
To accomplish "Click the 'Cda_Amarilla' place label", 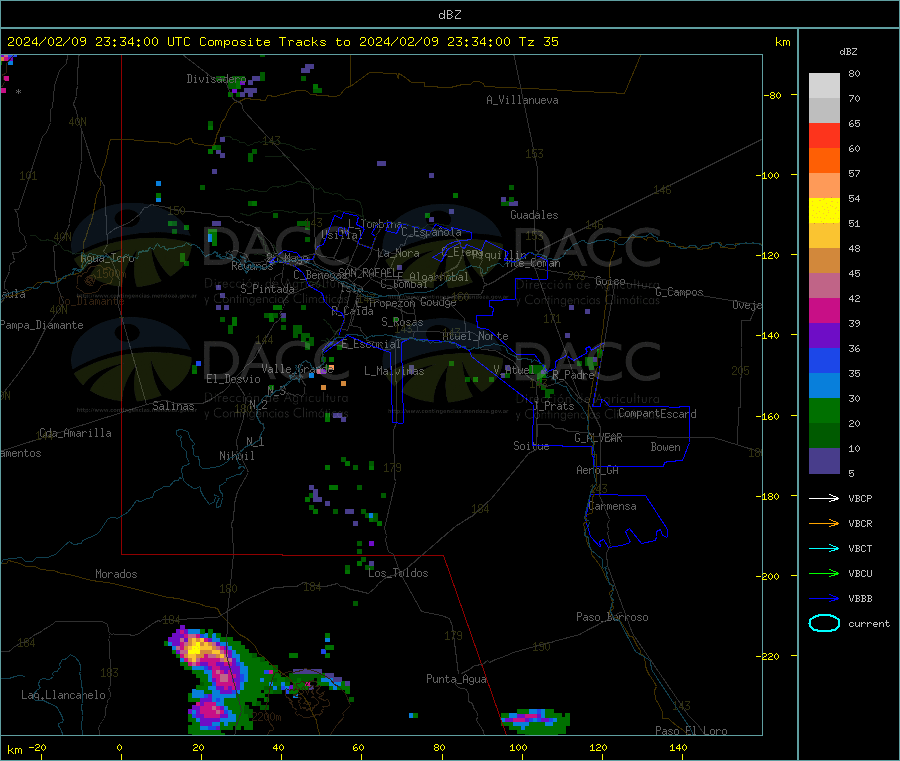I will (x=75, y=433).
